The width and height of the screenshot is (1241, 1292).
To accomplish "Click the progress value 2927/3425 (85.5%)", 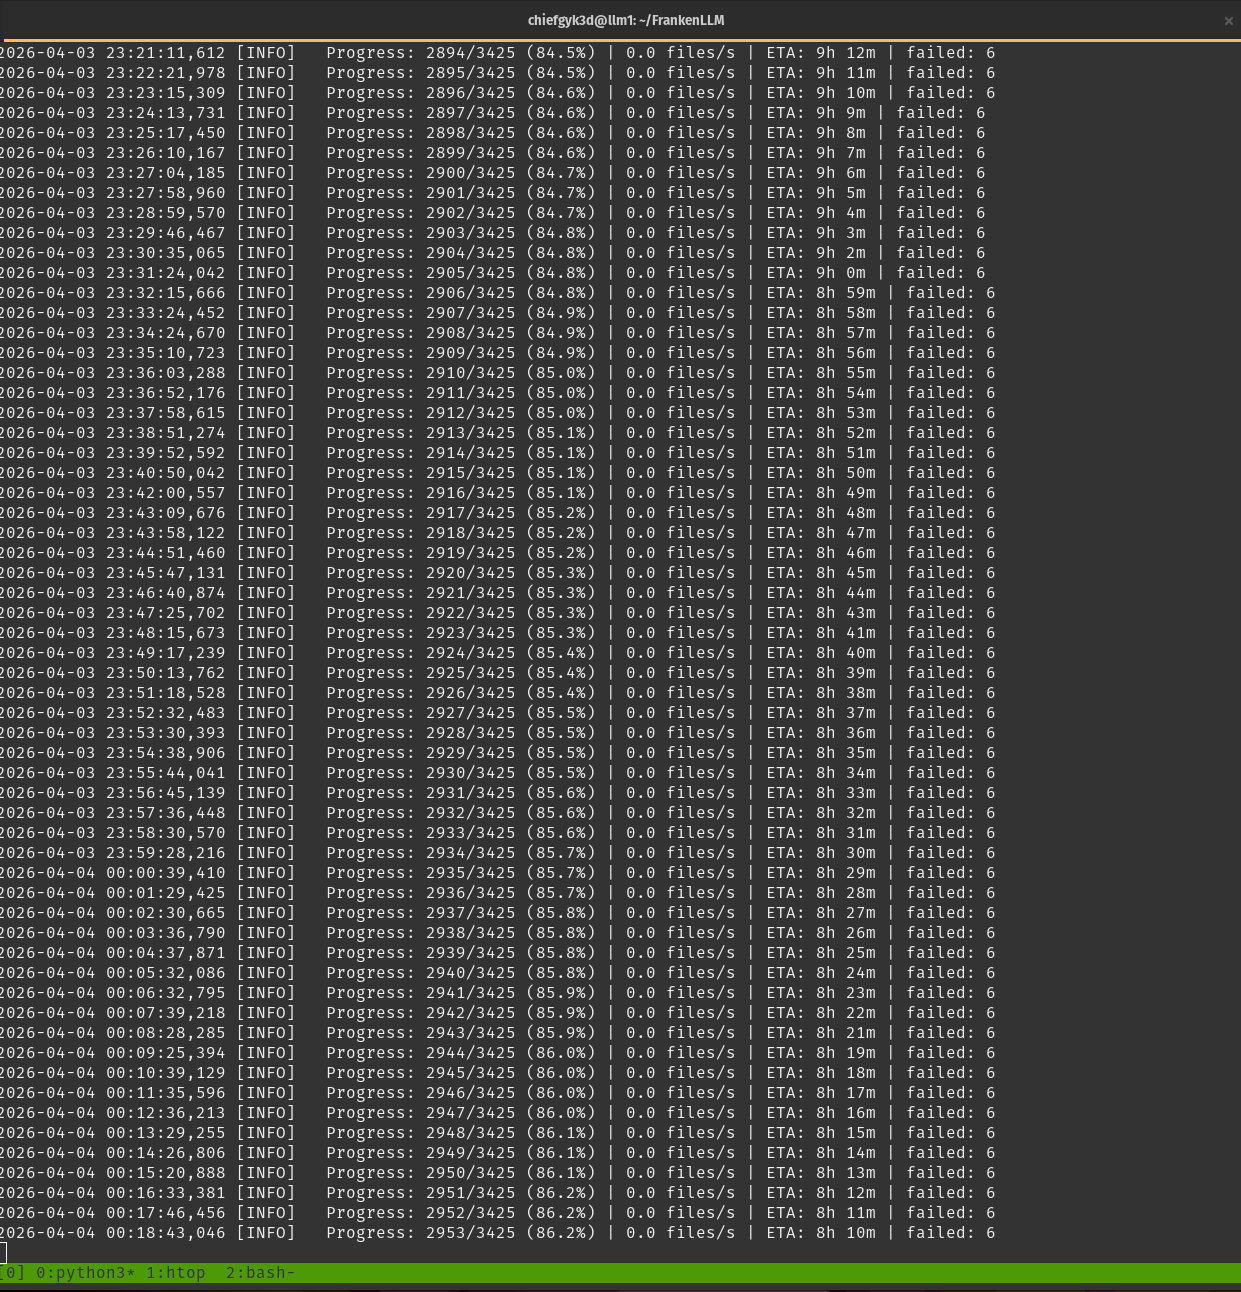I will 511,713.
